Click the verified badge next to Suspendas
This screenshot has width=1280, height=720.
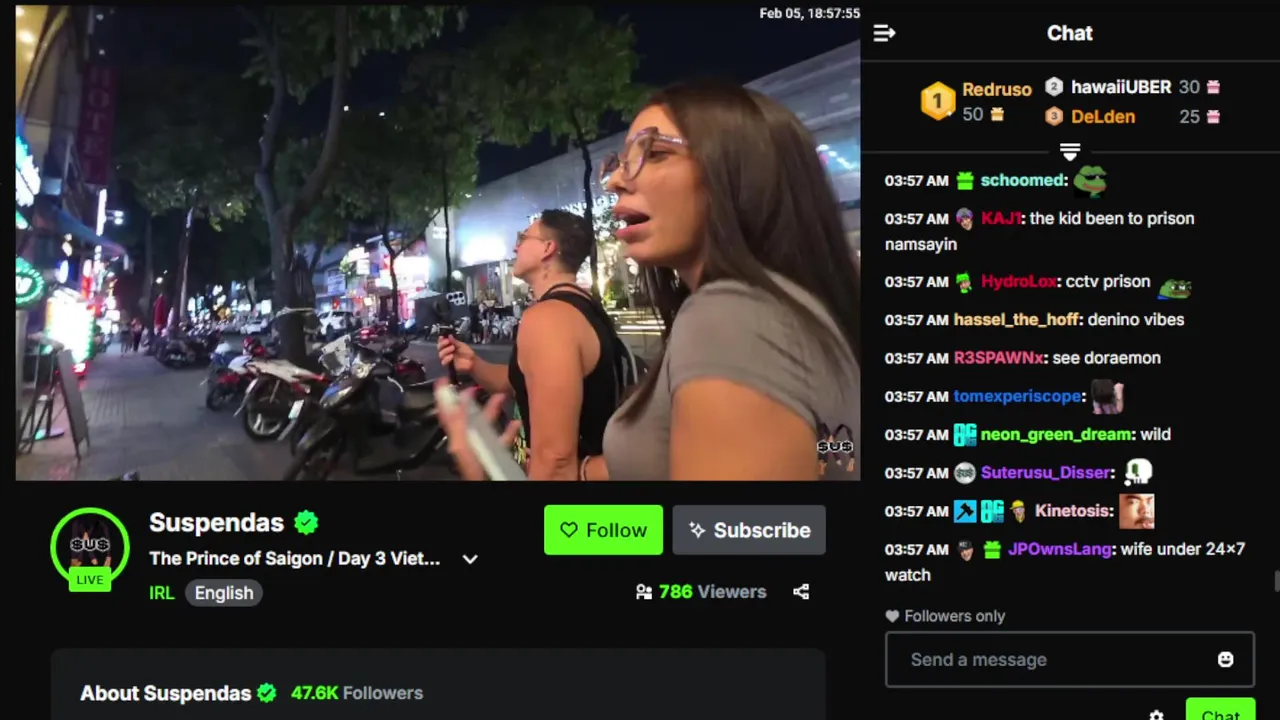click(x=306, y=522)
